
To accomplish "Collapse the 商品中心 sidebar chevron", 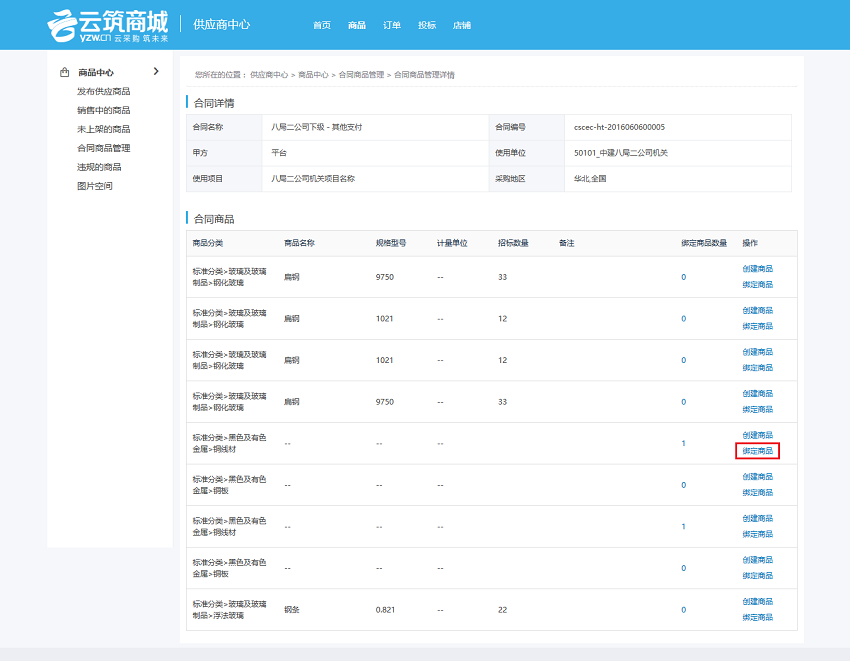I will coord(156,71).
